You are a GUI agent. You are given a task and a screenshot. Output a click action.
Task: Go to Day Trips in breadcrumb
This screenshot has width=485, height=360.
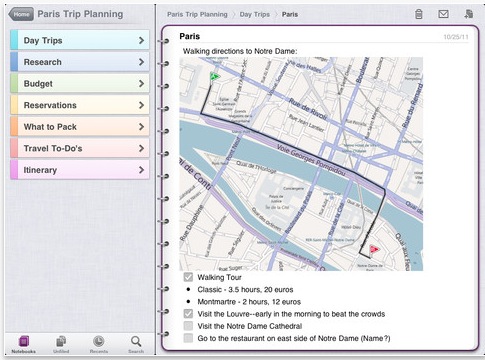click(x=255, y=14)
